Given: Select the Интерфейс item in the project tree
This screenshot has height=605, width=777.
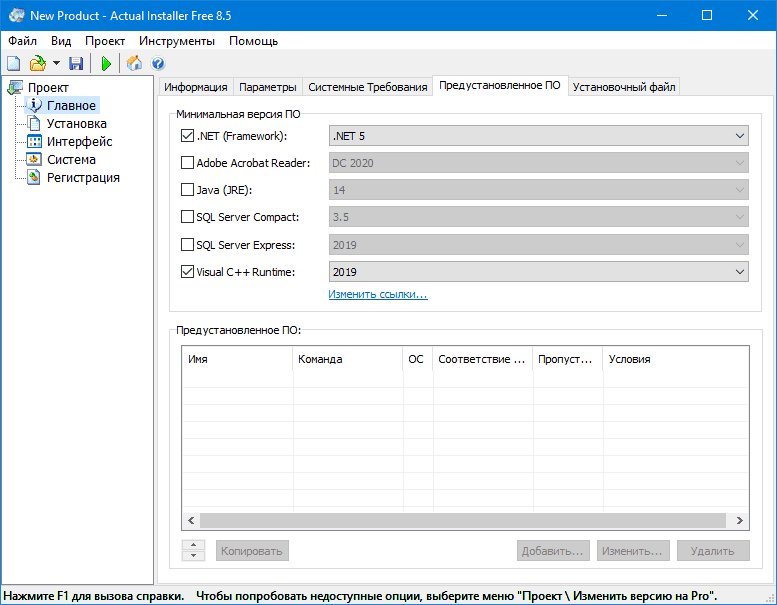Looking at the screenshot, I should [x=79, y=141].
